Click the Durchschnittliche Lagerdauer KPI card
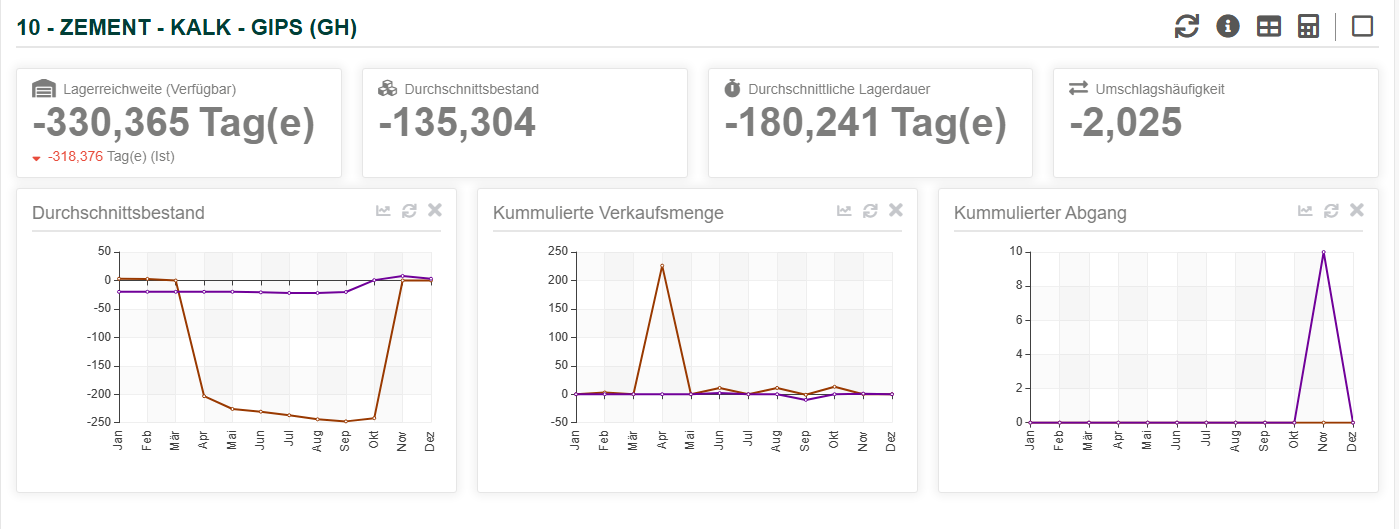1399x529 pixels. point(869,122)
